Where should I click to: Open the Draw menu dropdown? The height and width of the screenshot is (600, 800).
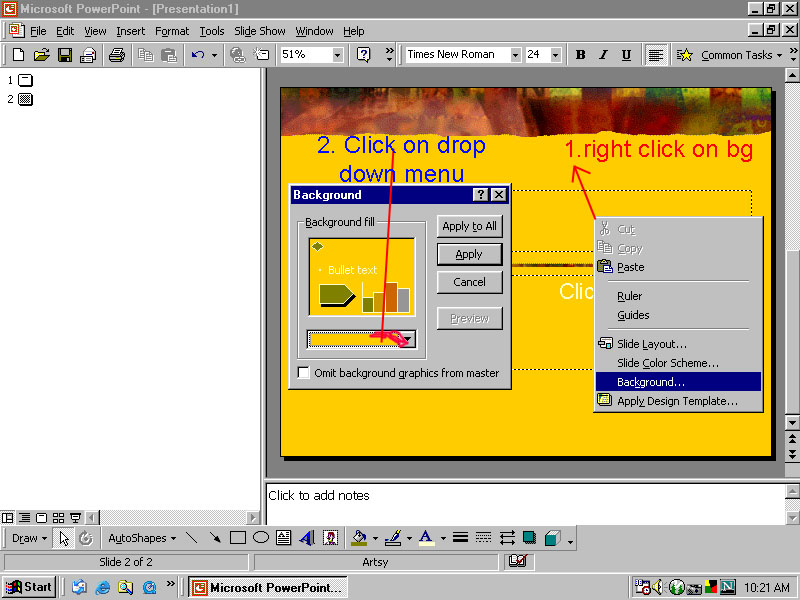coord(29,538)
